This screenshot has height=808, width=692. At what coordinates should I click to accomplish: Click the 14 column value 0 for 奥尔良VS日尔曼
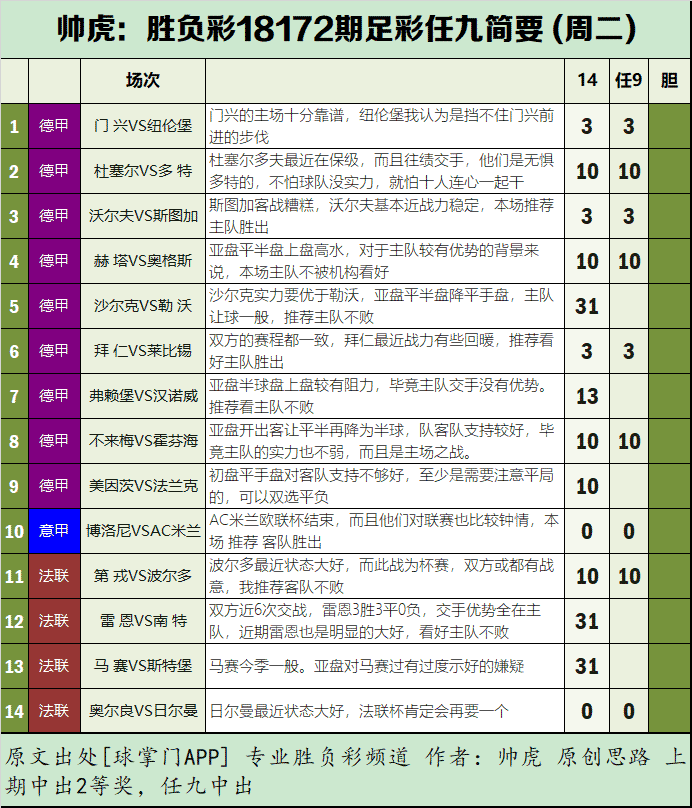click(587, 711)
